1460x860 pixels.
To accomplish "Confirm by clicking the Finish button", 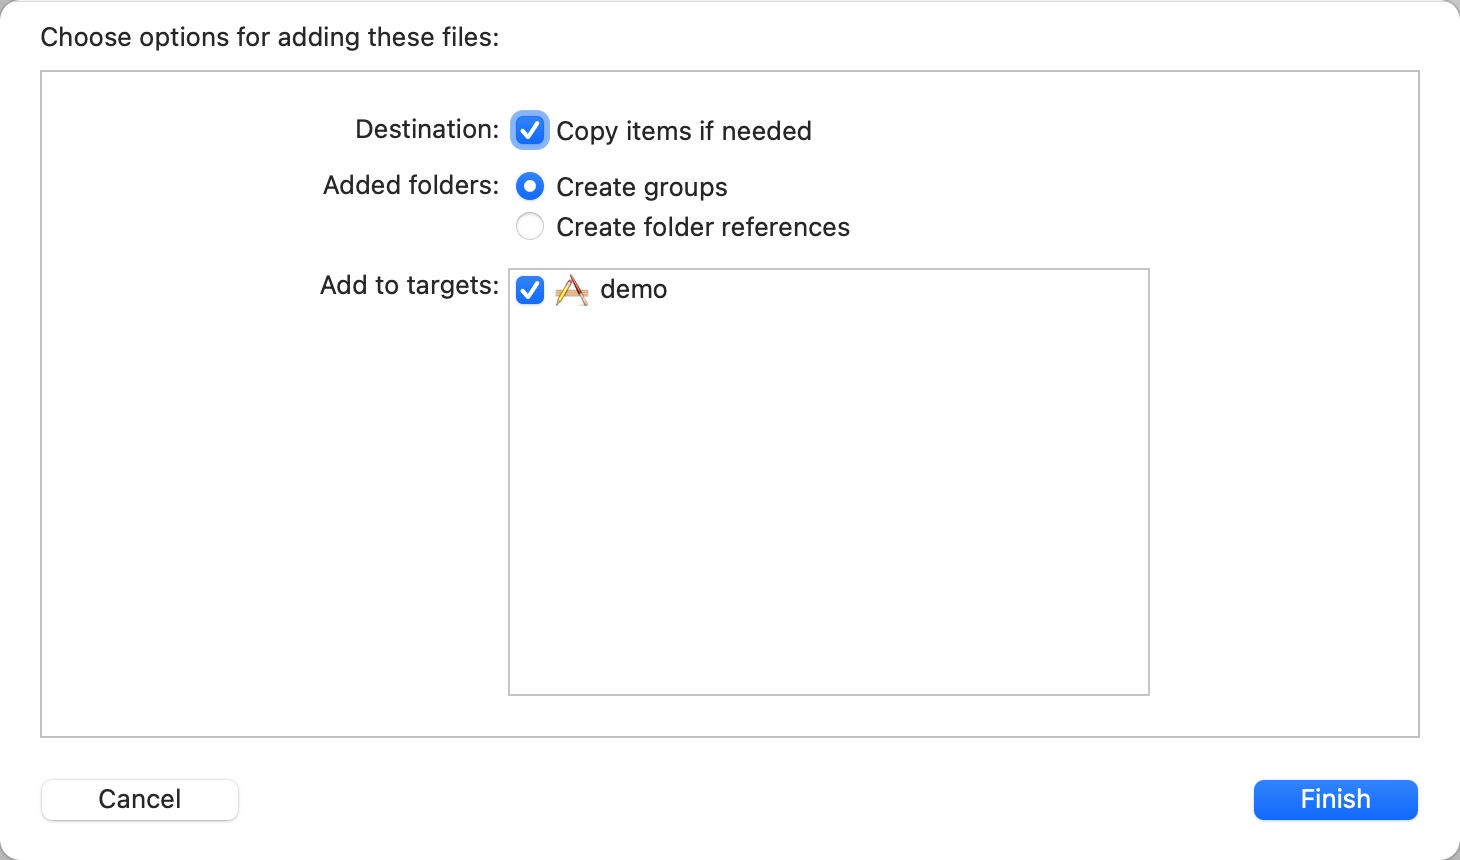I will click(1336, 799).
